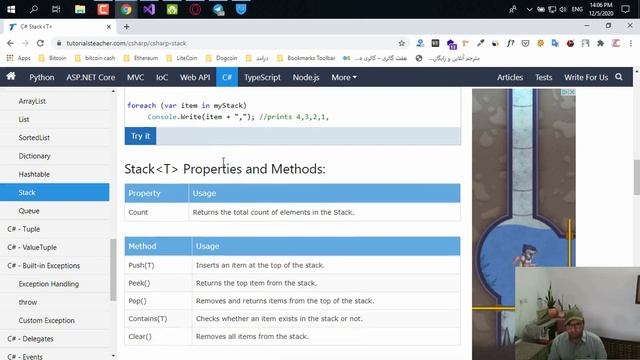Open Task View from the taskbar
This screenshot has width=640, height=360.
click(x=56, y=9)
